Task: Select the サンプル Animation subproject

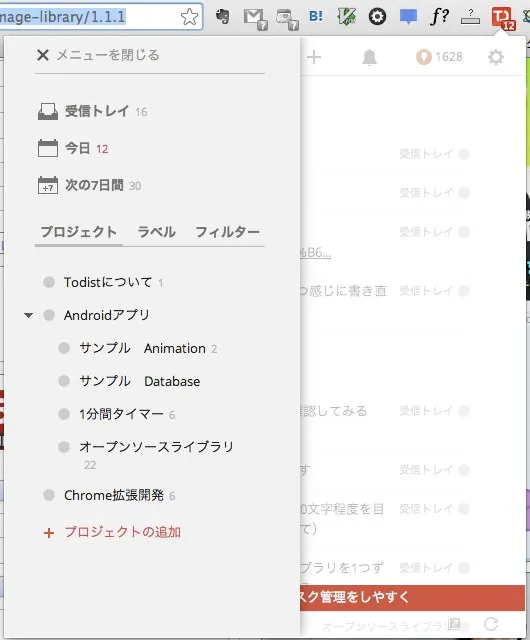Action: pyautogui.click(x=142, y=348)
